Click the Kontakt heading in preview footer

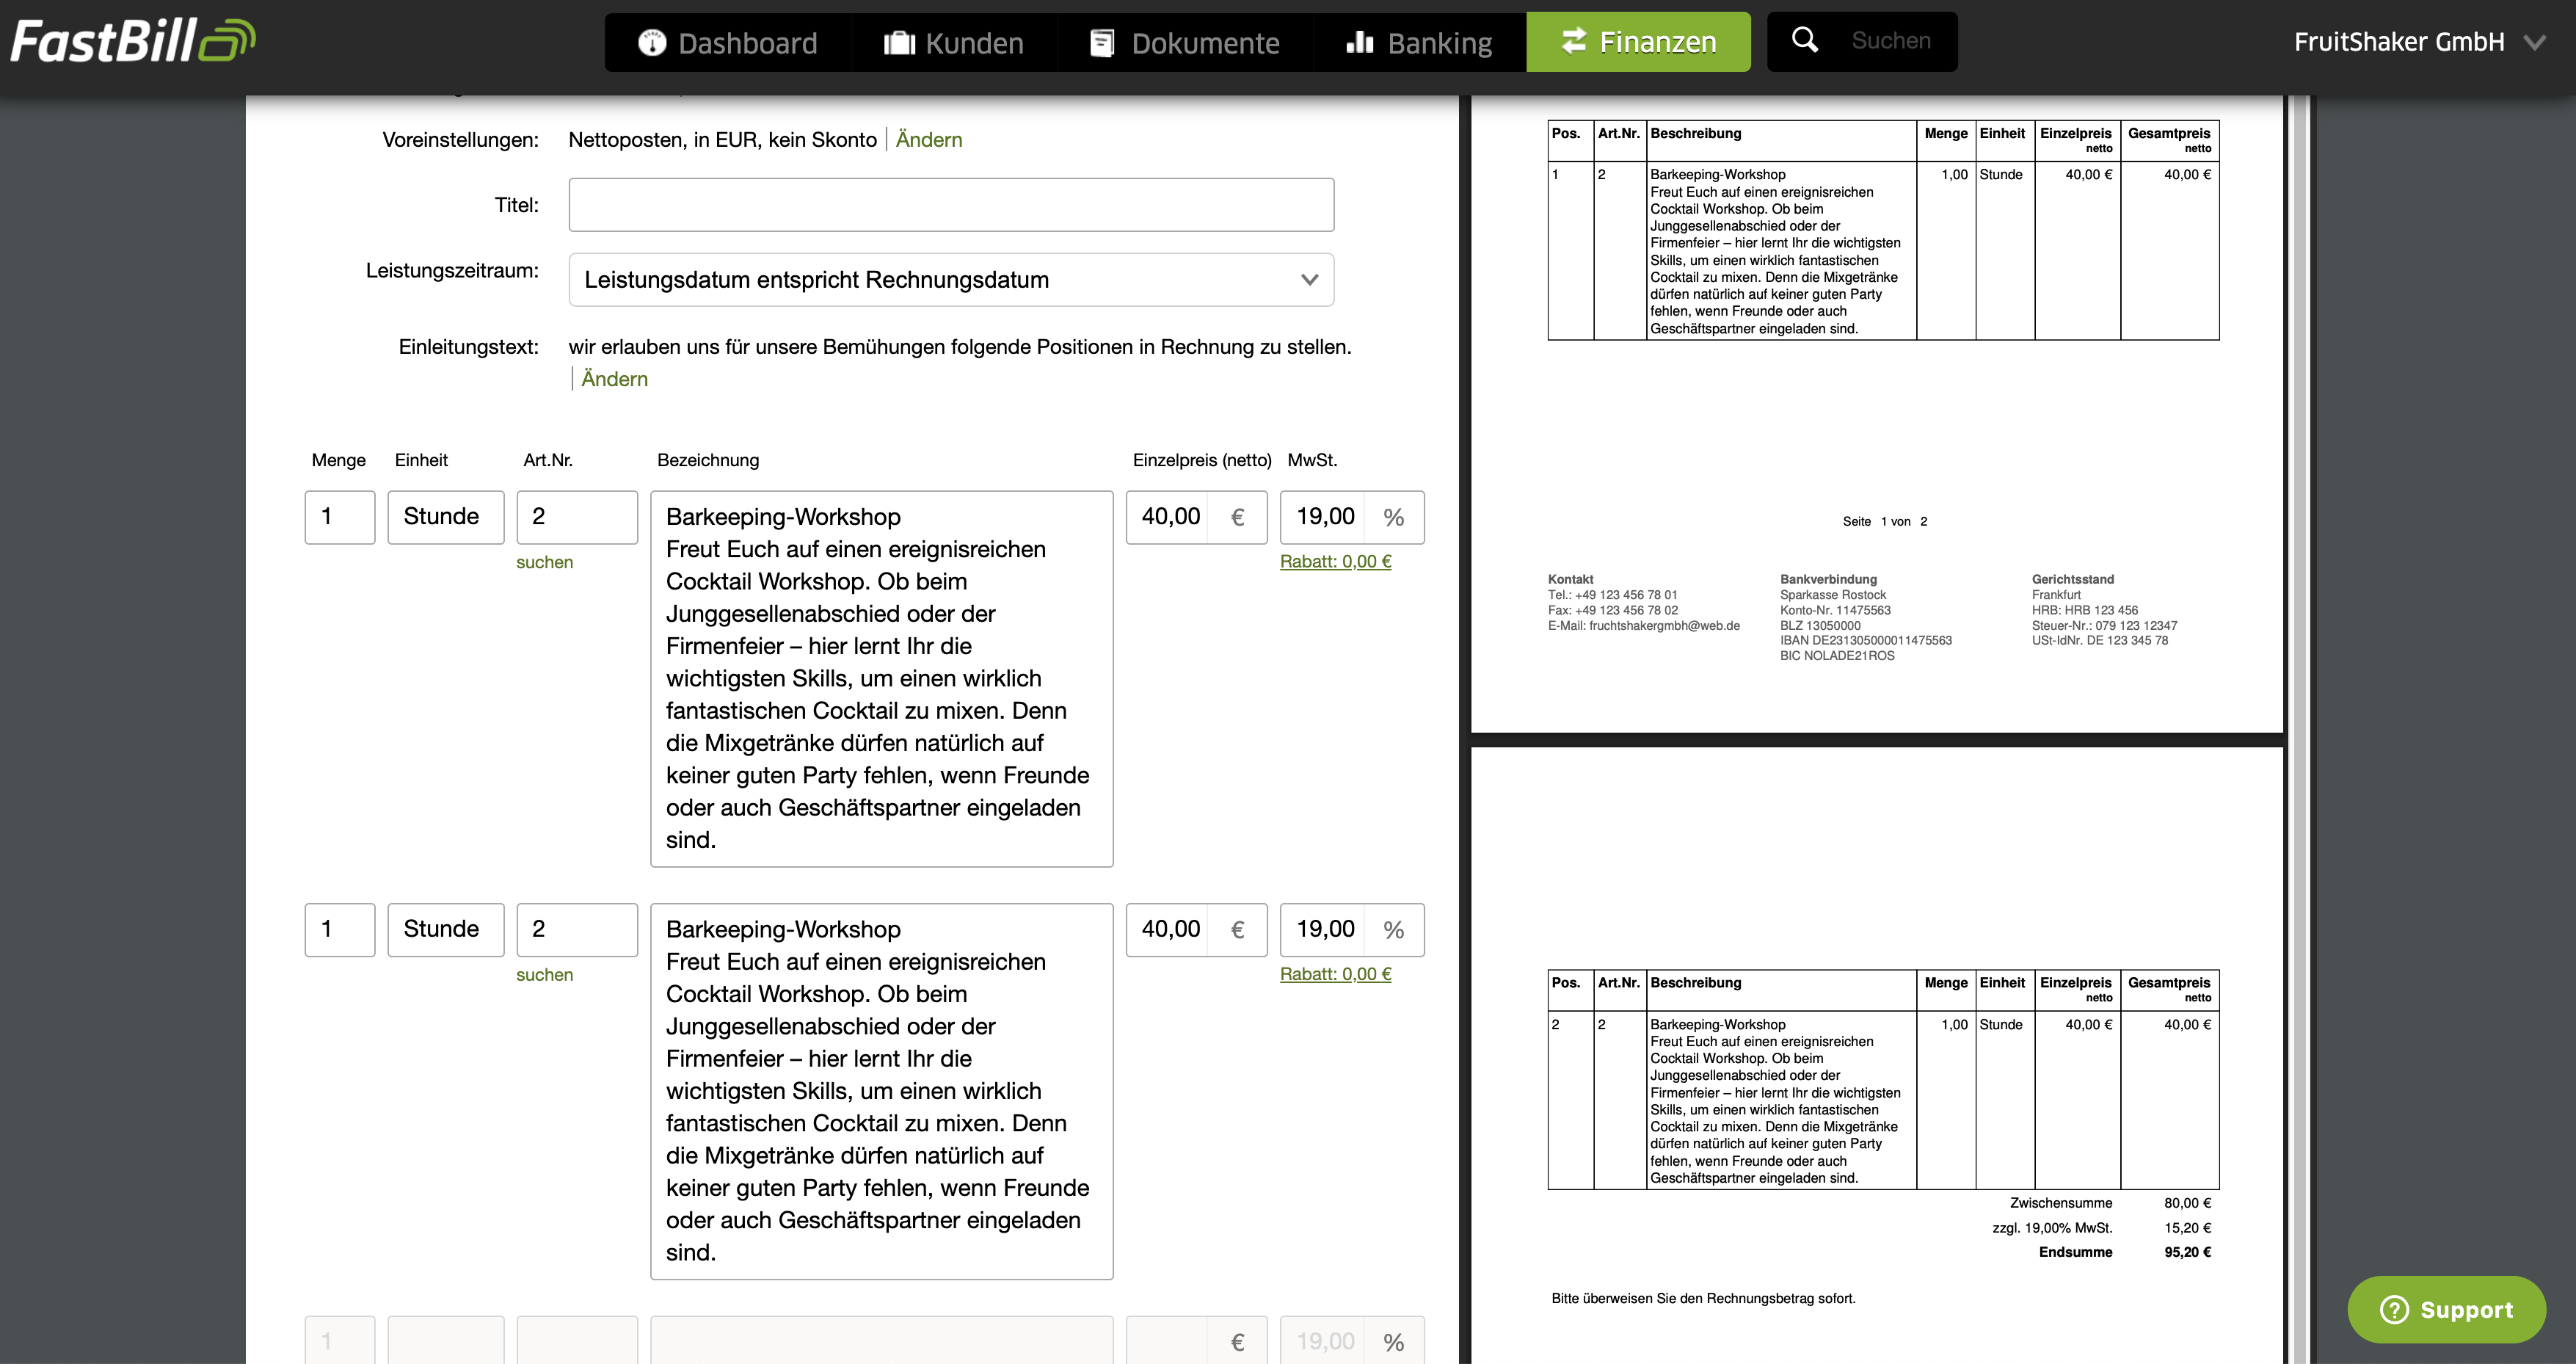click(1570, 580)
